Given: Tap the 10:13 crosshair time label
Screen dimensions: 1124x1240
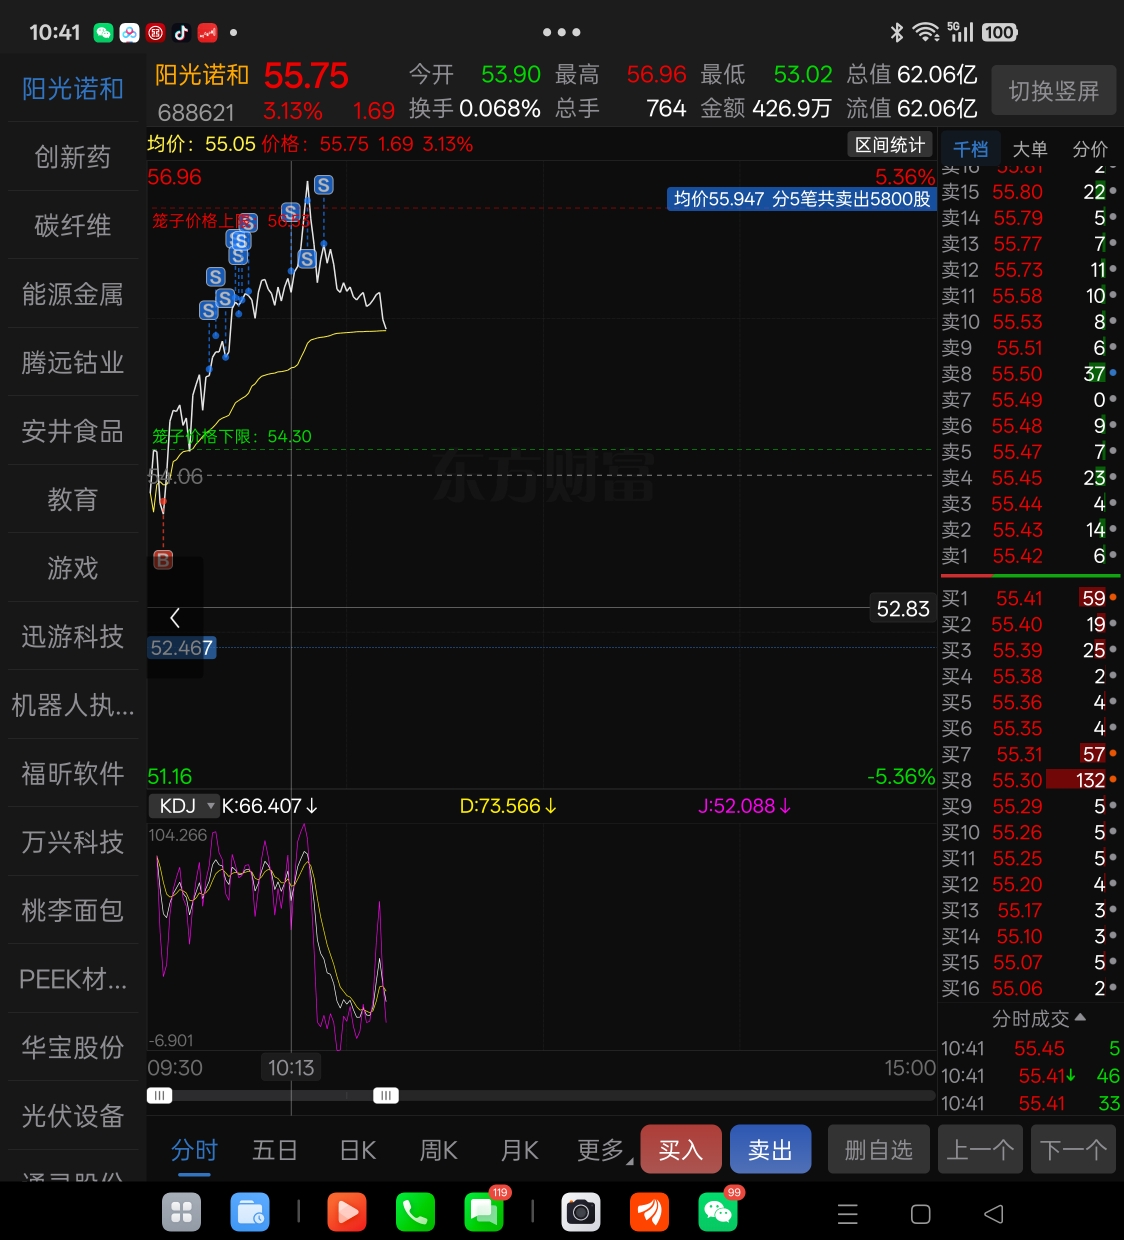Looking at the screenshot, I should tap(291, 1068).
